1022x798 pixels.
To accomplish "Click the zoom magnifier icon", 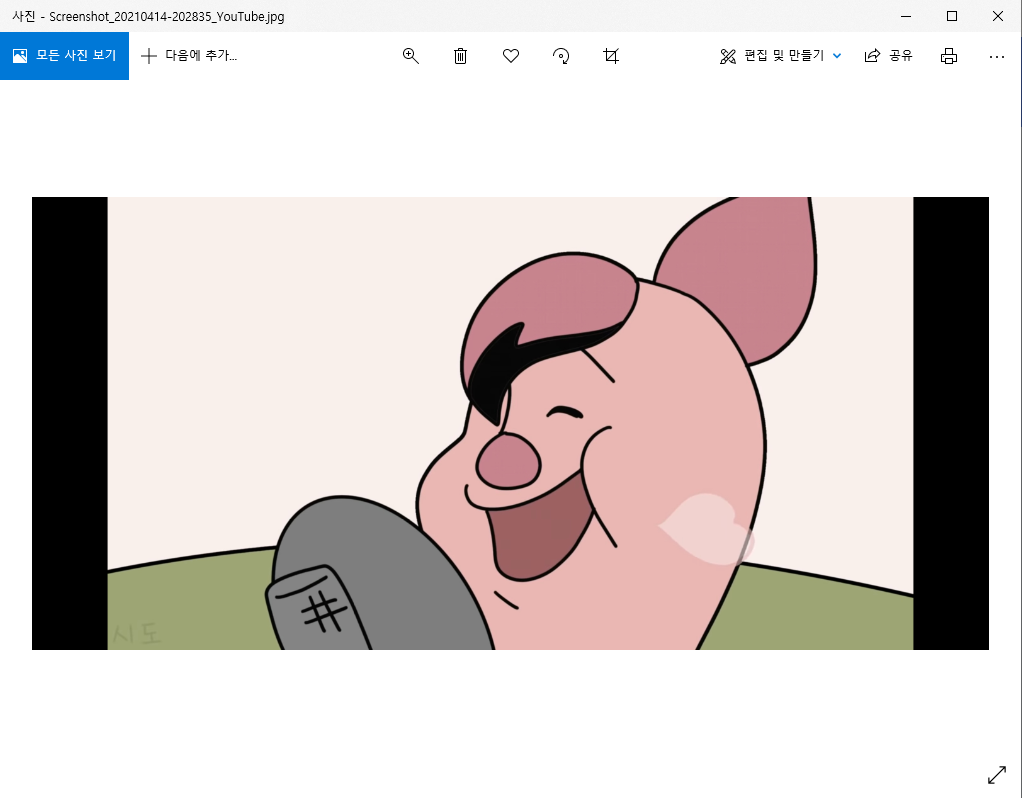I will click(411, 56).
